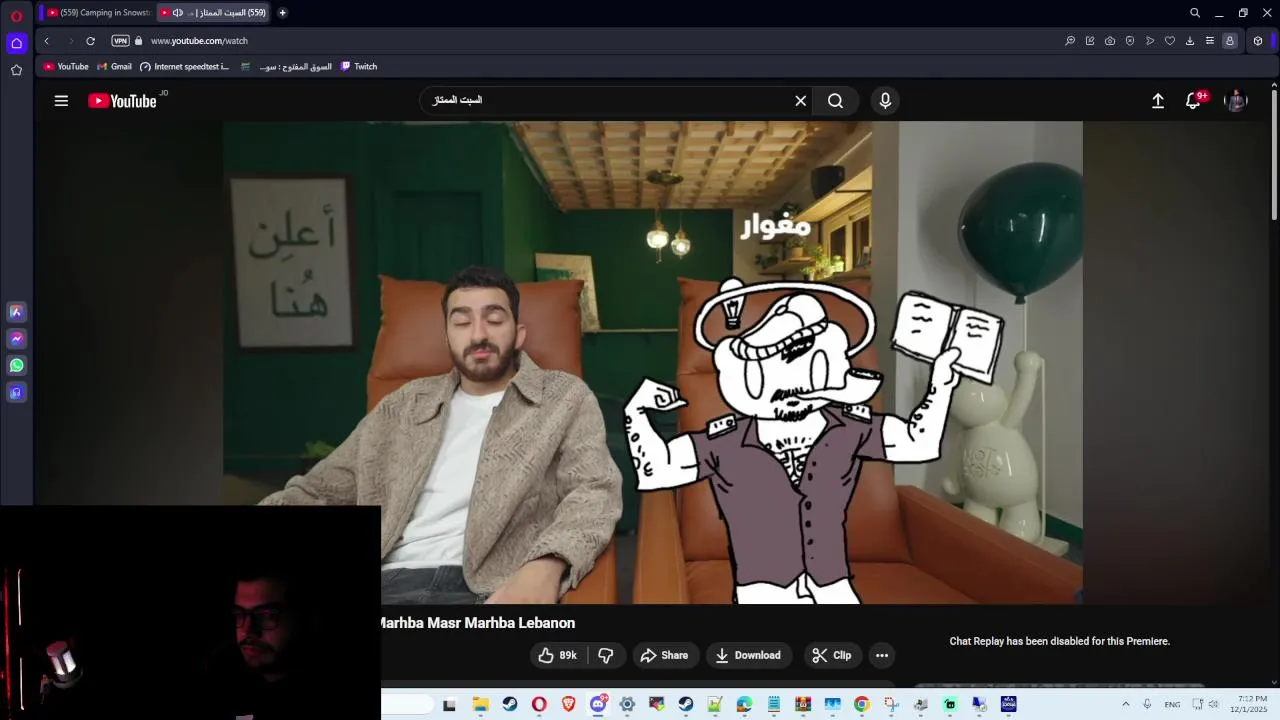This screenshot has height=720, width=1280.
Task: Open the Arabic open-market bookmark
Action: (286, 67)
